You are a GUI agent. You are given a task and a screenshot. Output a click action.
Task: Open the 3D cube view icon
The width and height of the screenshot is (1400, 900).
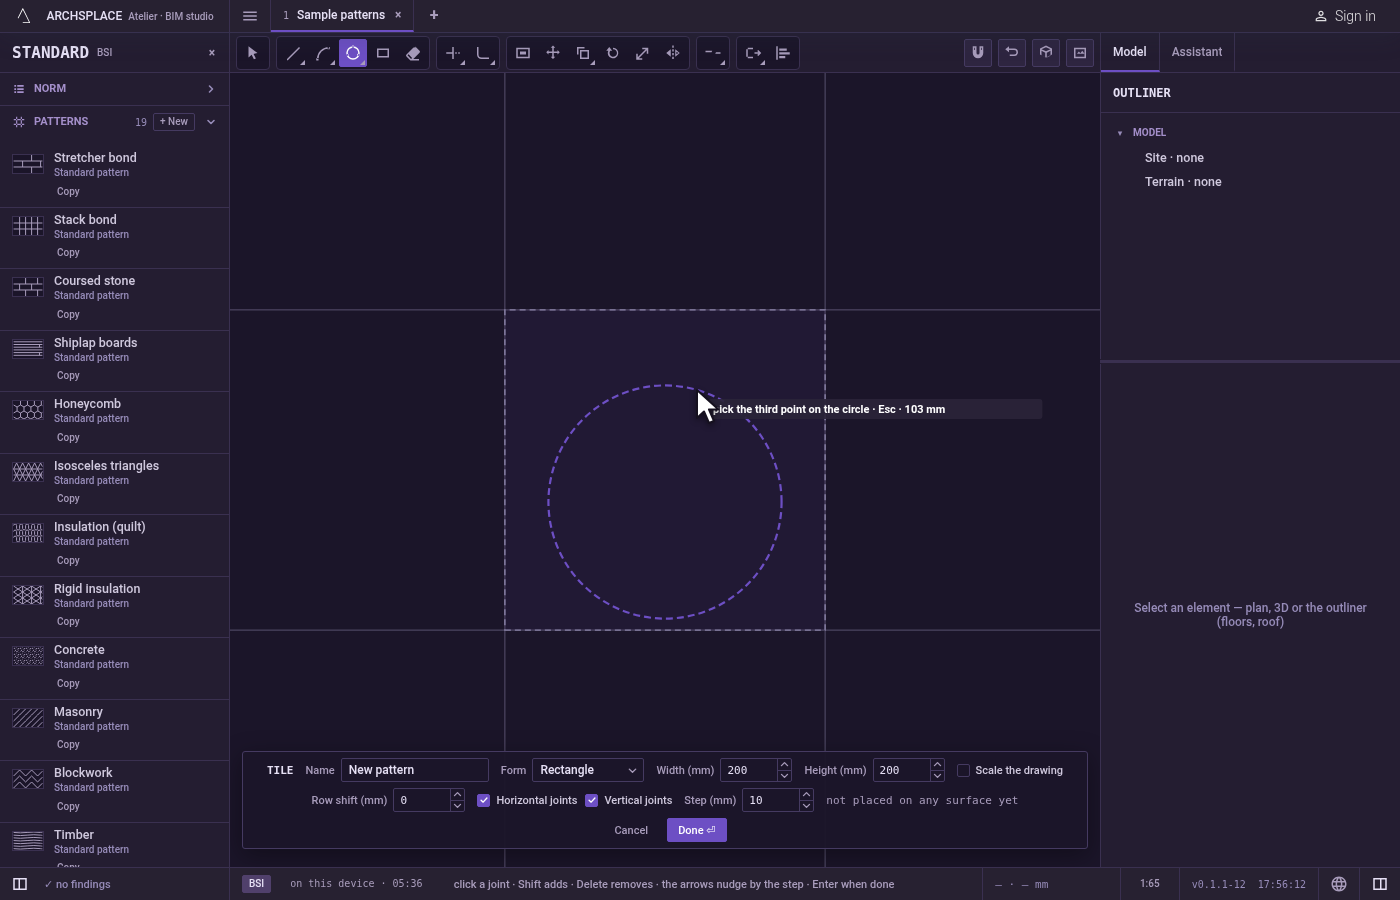pyautogui.click(x=1046, y=53)
